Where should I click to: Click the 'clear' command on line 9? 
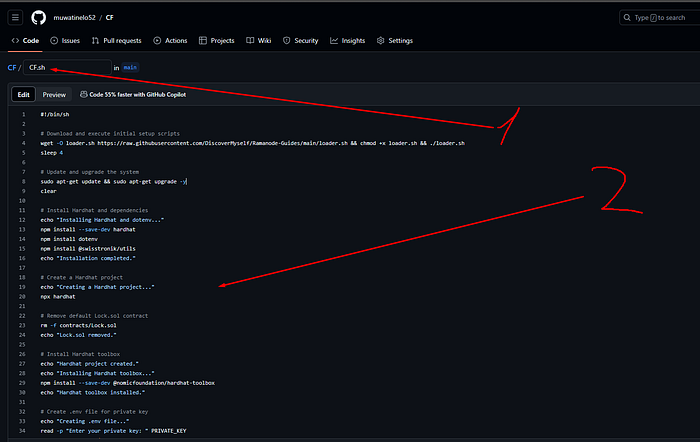point(48,191)
